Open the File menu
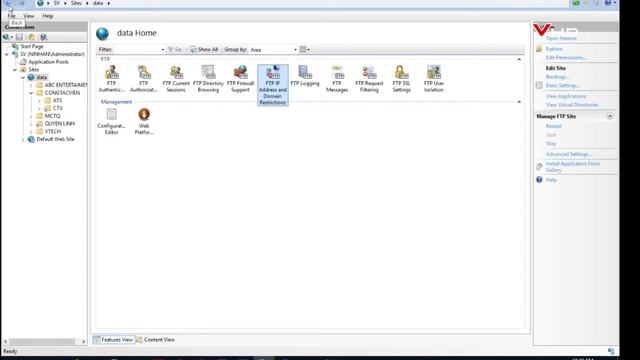 tap(11, 16)
